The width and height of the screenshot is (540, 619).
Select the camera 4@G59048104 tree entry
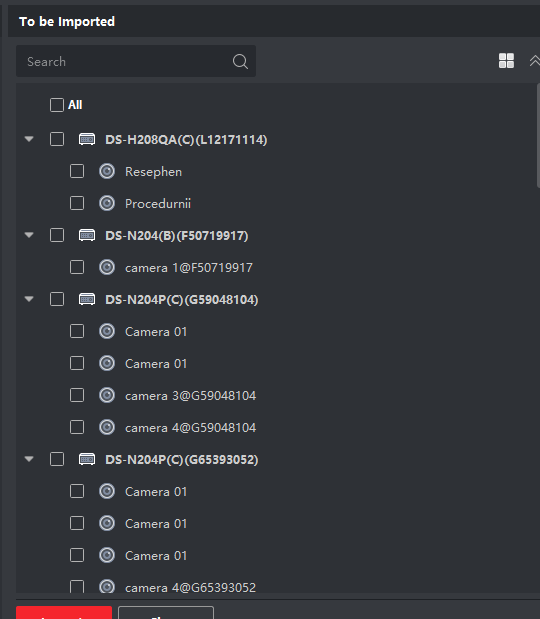click(x=191, y=428)
